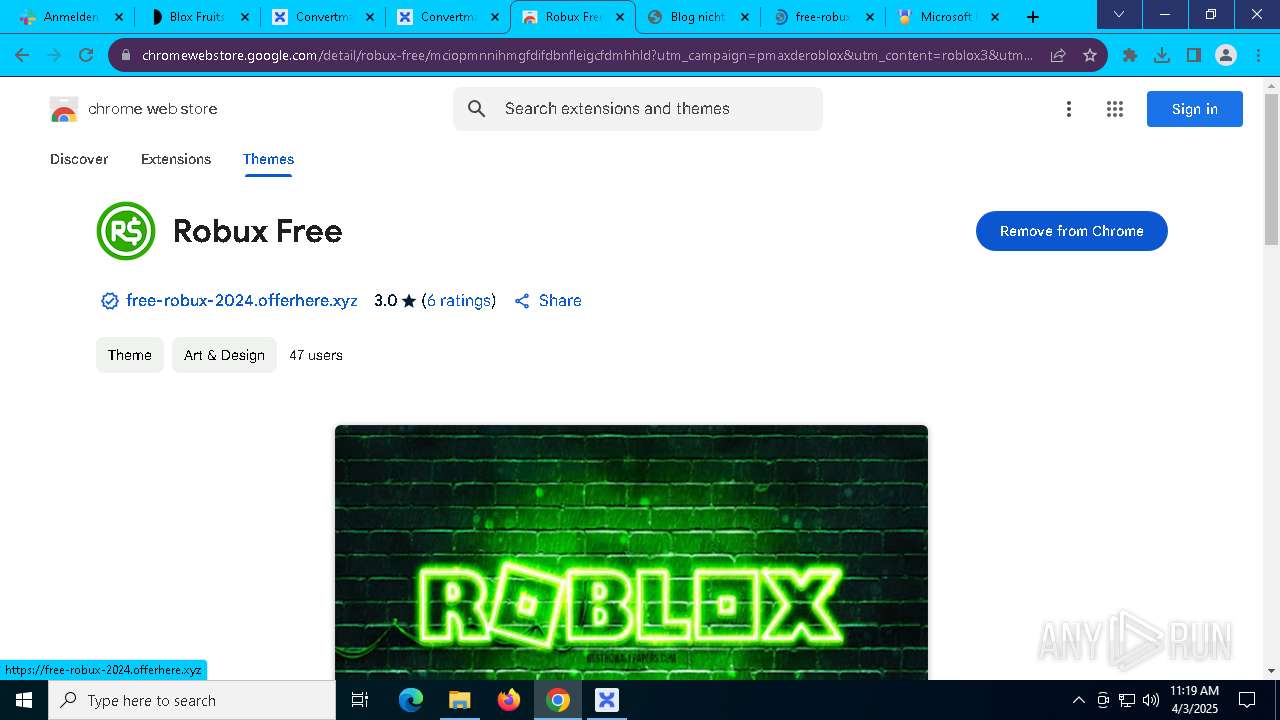Close the Anmelden tab
1280x720 pixels.
point(119,17)
